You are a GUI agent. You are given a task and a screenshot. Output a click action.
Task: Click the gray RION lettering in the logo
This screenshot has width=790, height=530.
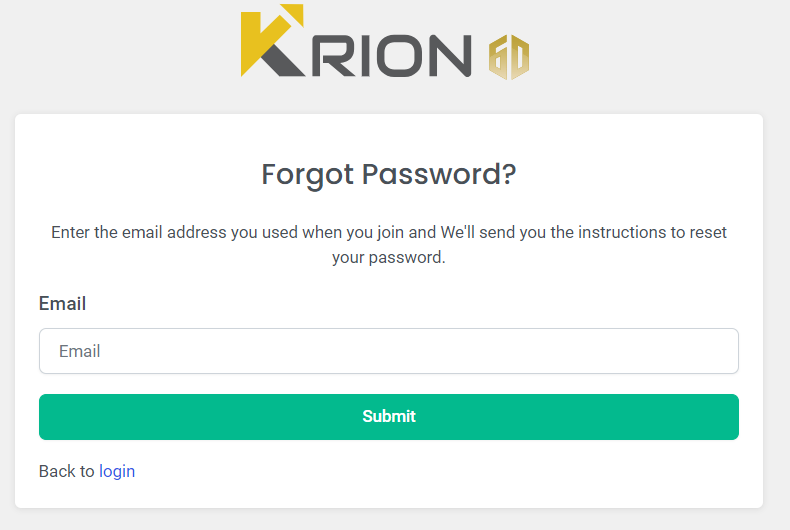(x=392, y=56)
